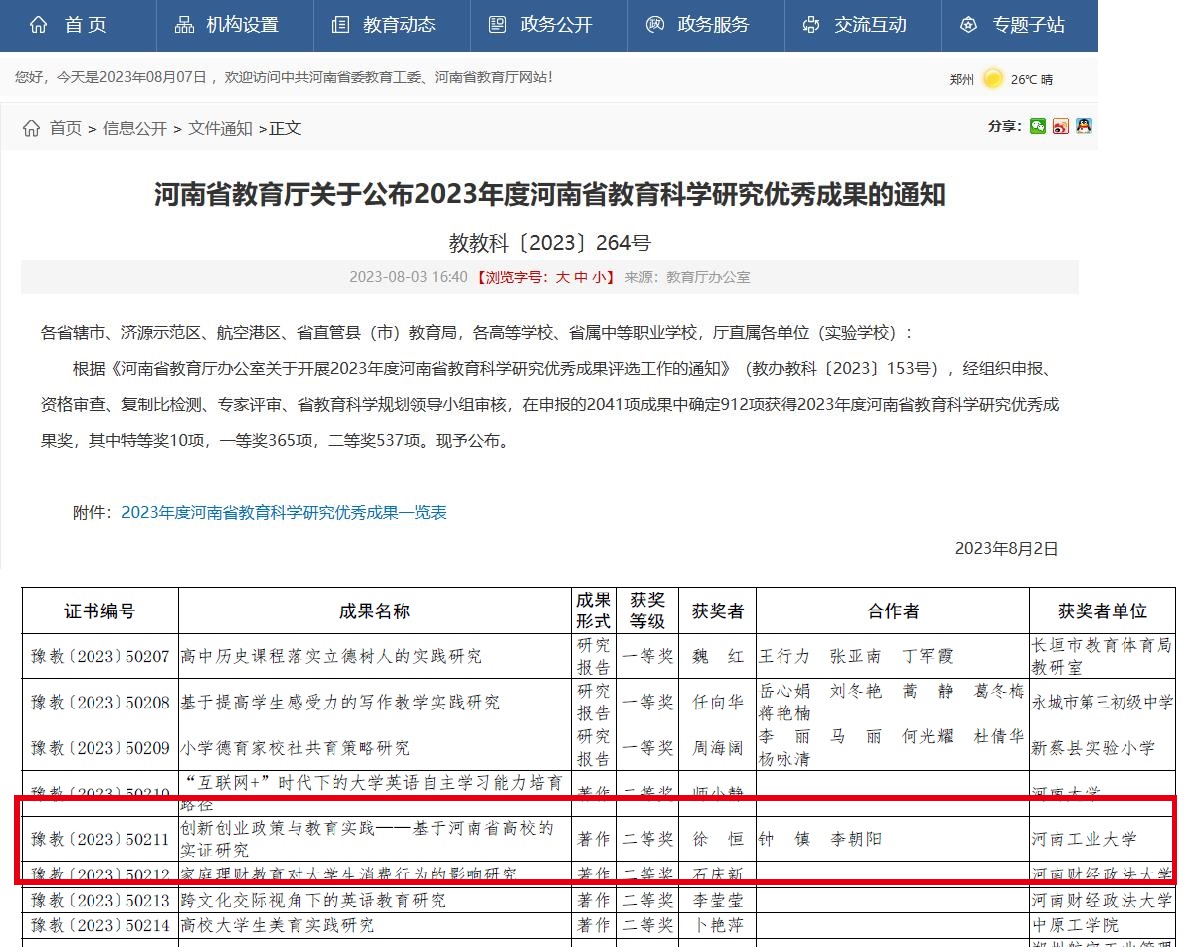Click the breadcrumb house icon

(x=31, y=128)
